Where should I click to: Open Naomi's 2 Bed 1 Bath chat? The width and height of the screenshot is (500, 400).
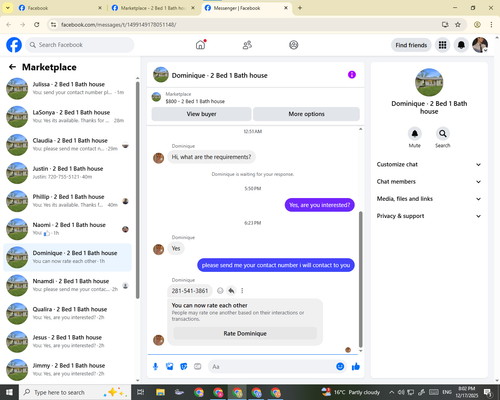click(x=67, y=229)
